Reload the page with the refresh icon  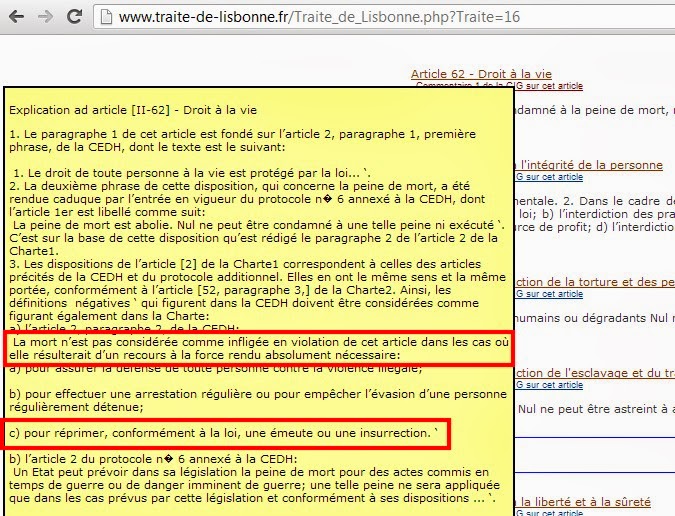coord(74,17)
